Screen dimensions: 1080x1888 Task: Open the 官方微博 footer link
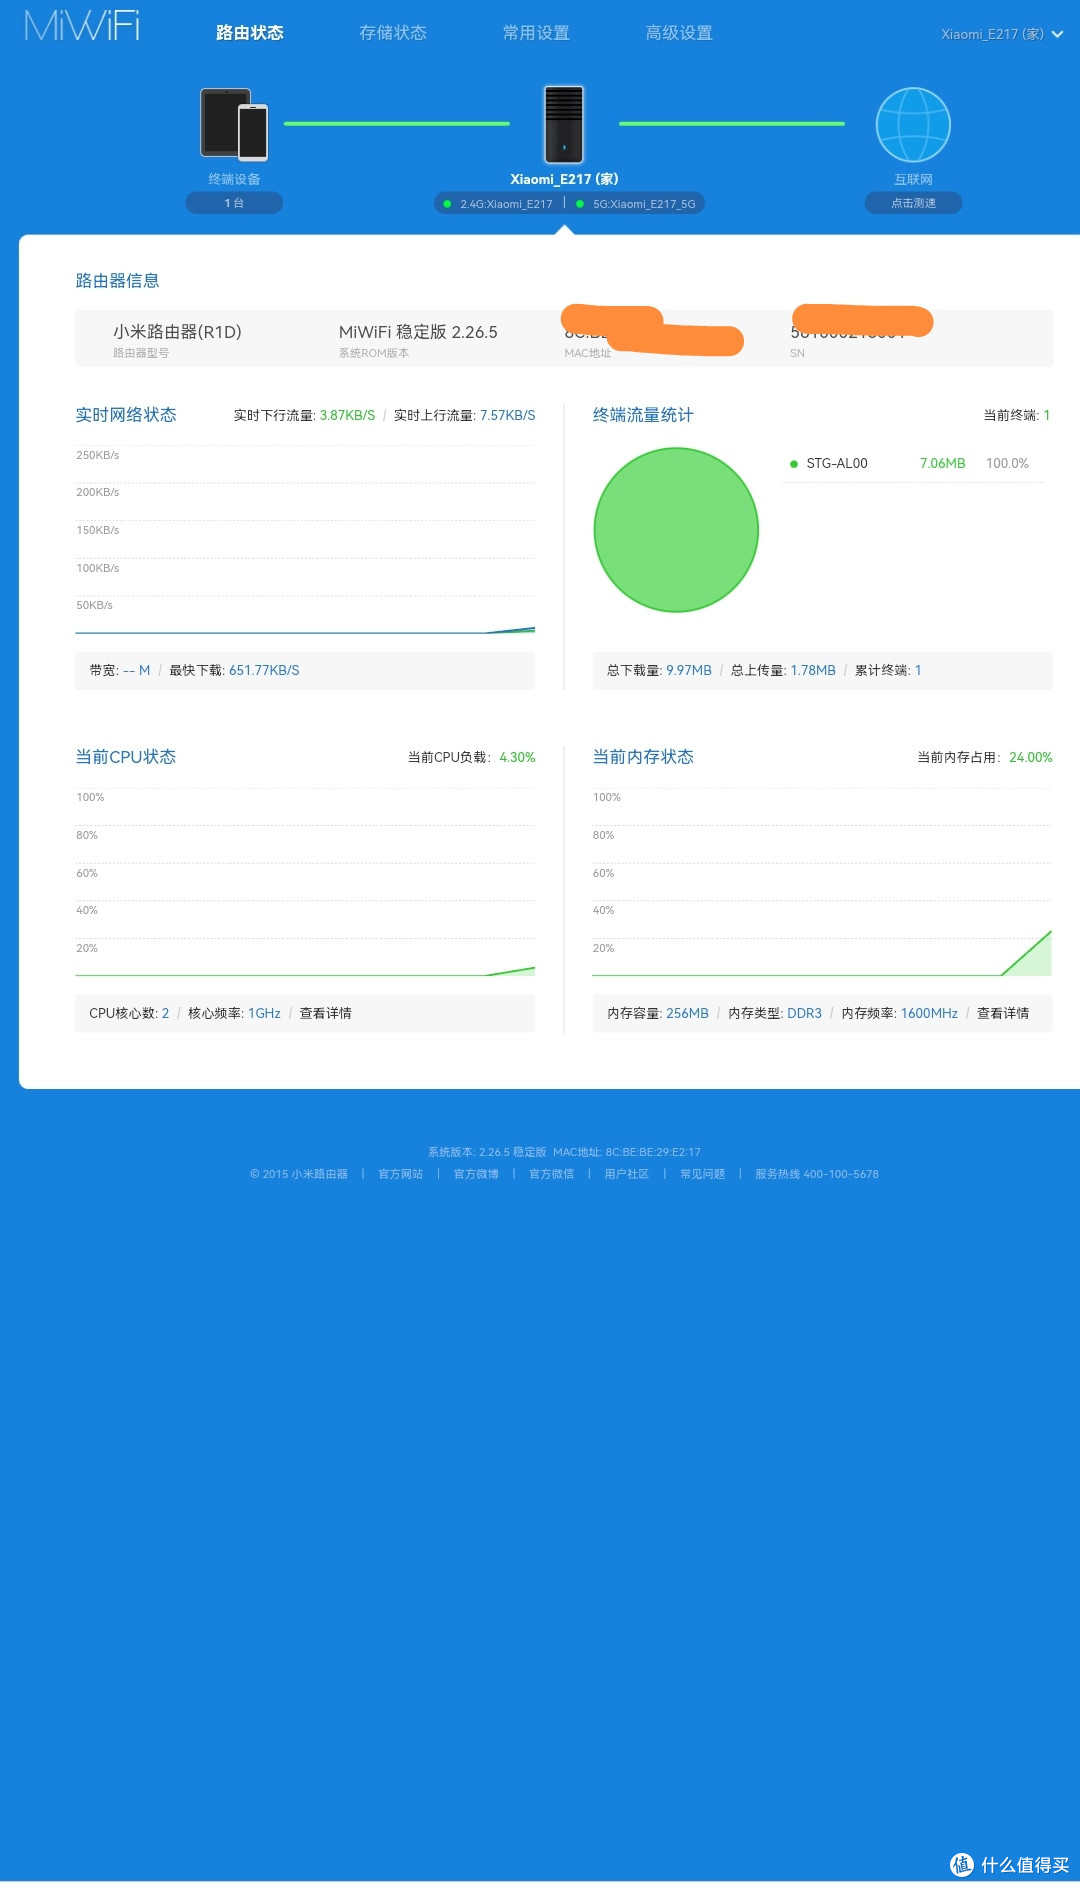pyautogui.click(x=476, y=1175)
